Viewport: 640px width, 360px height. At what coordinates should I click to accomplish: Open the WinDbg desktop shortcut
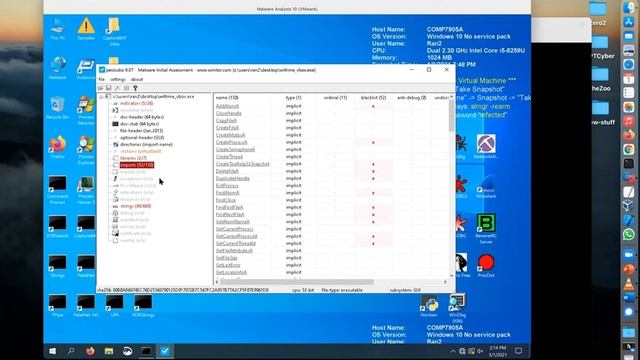coord(457,308)
